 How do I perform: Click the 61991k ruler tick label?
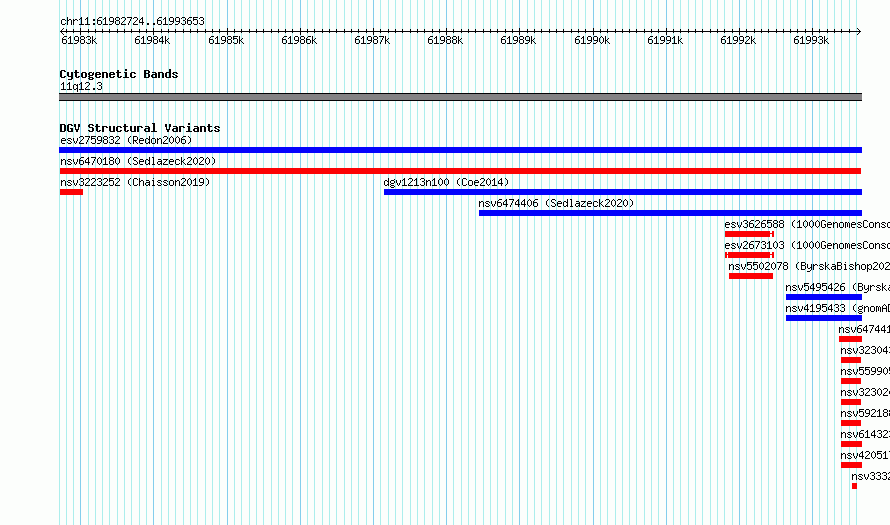(x=665, y=40)
